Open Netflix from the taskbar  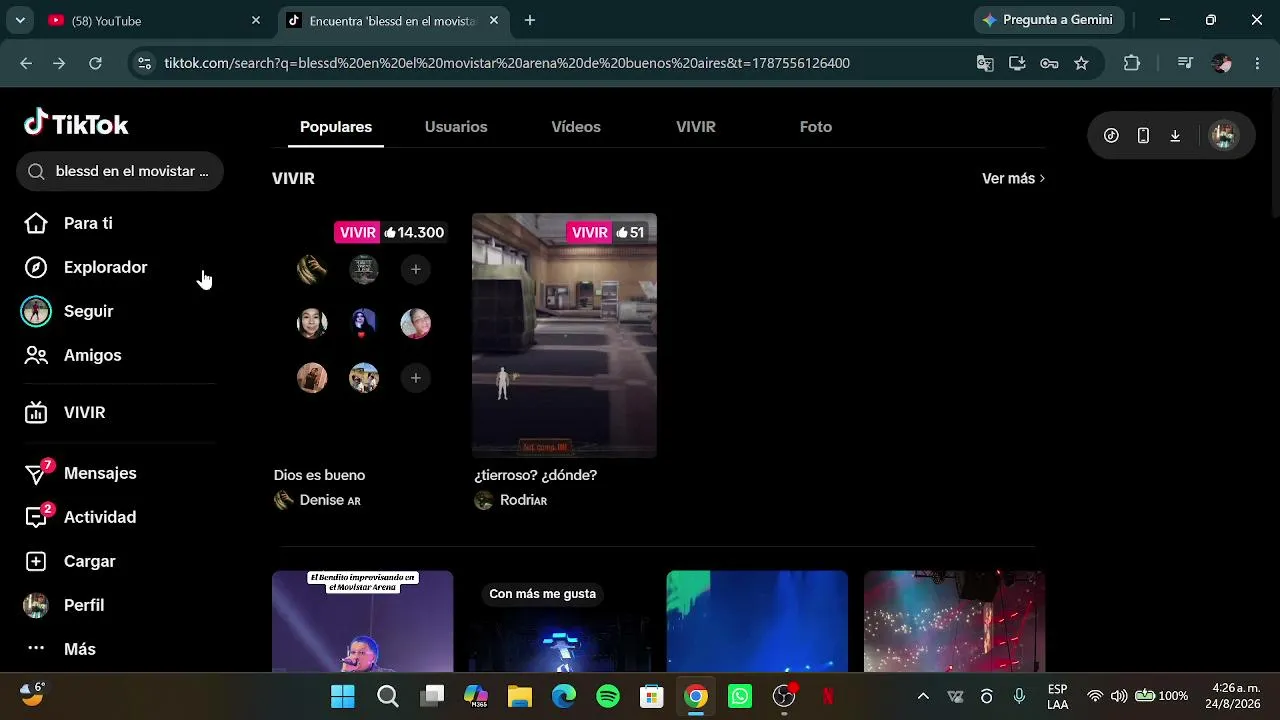[x=828, y=696]
